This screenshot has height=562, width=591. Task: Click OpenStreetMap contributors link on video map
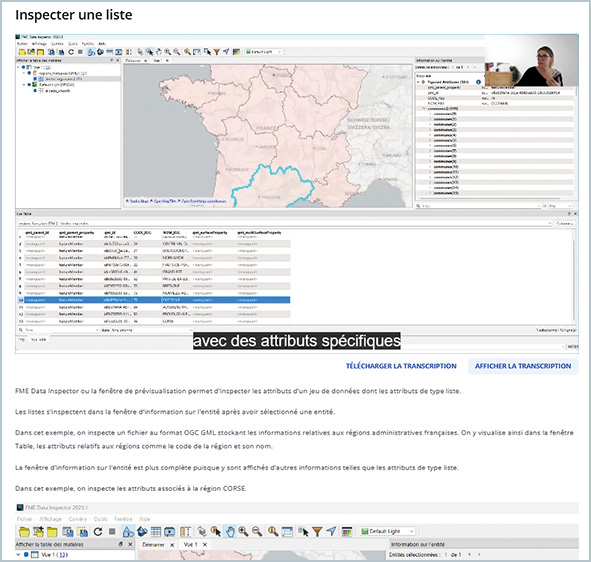click(x=204, y=201)
